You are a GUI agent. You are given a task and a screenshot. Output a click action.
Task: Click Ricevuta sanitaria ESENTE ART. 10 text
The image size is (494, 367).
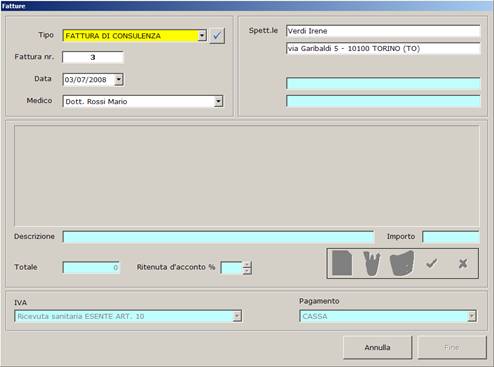click(x=81, y=316)
